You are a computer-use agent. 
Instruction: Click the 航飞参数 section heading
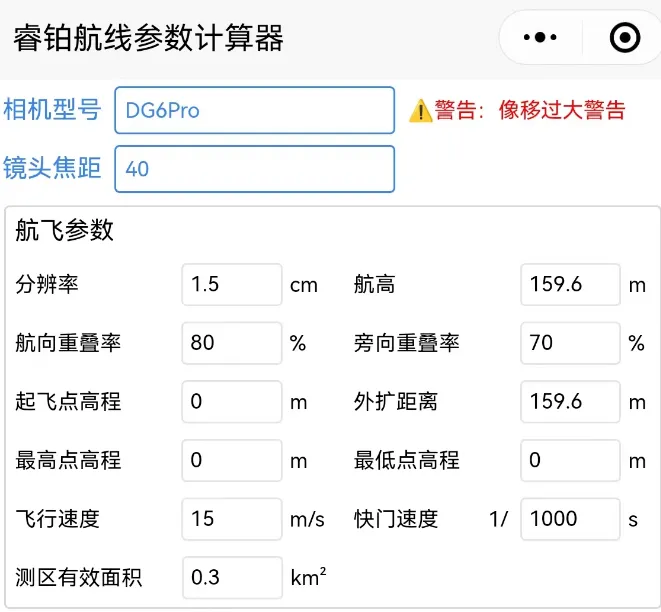click(x=65, y=231)
